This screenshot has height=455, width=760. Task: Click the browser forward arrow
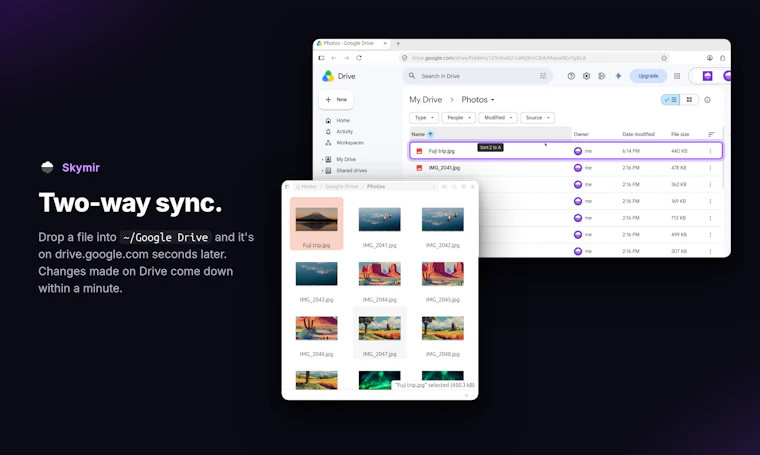point(346,58)
